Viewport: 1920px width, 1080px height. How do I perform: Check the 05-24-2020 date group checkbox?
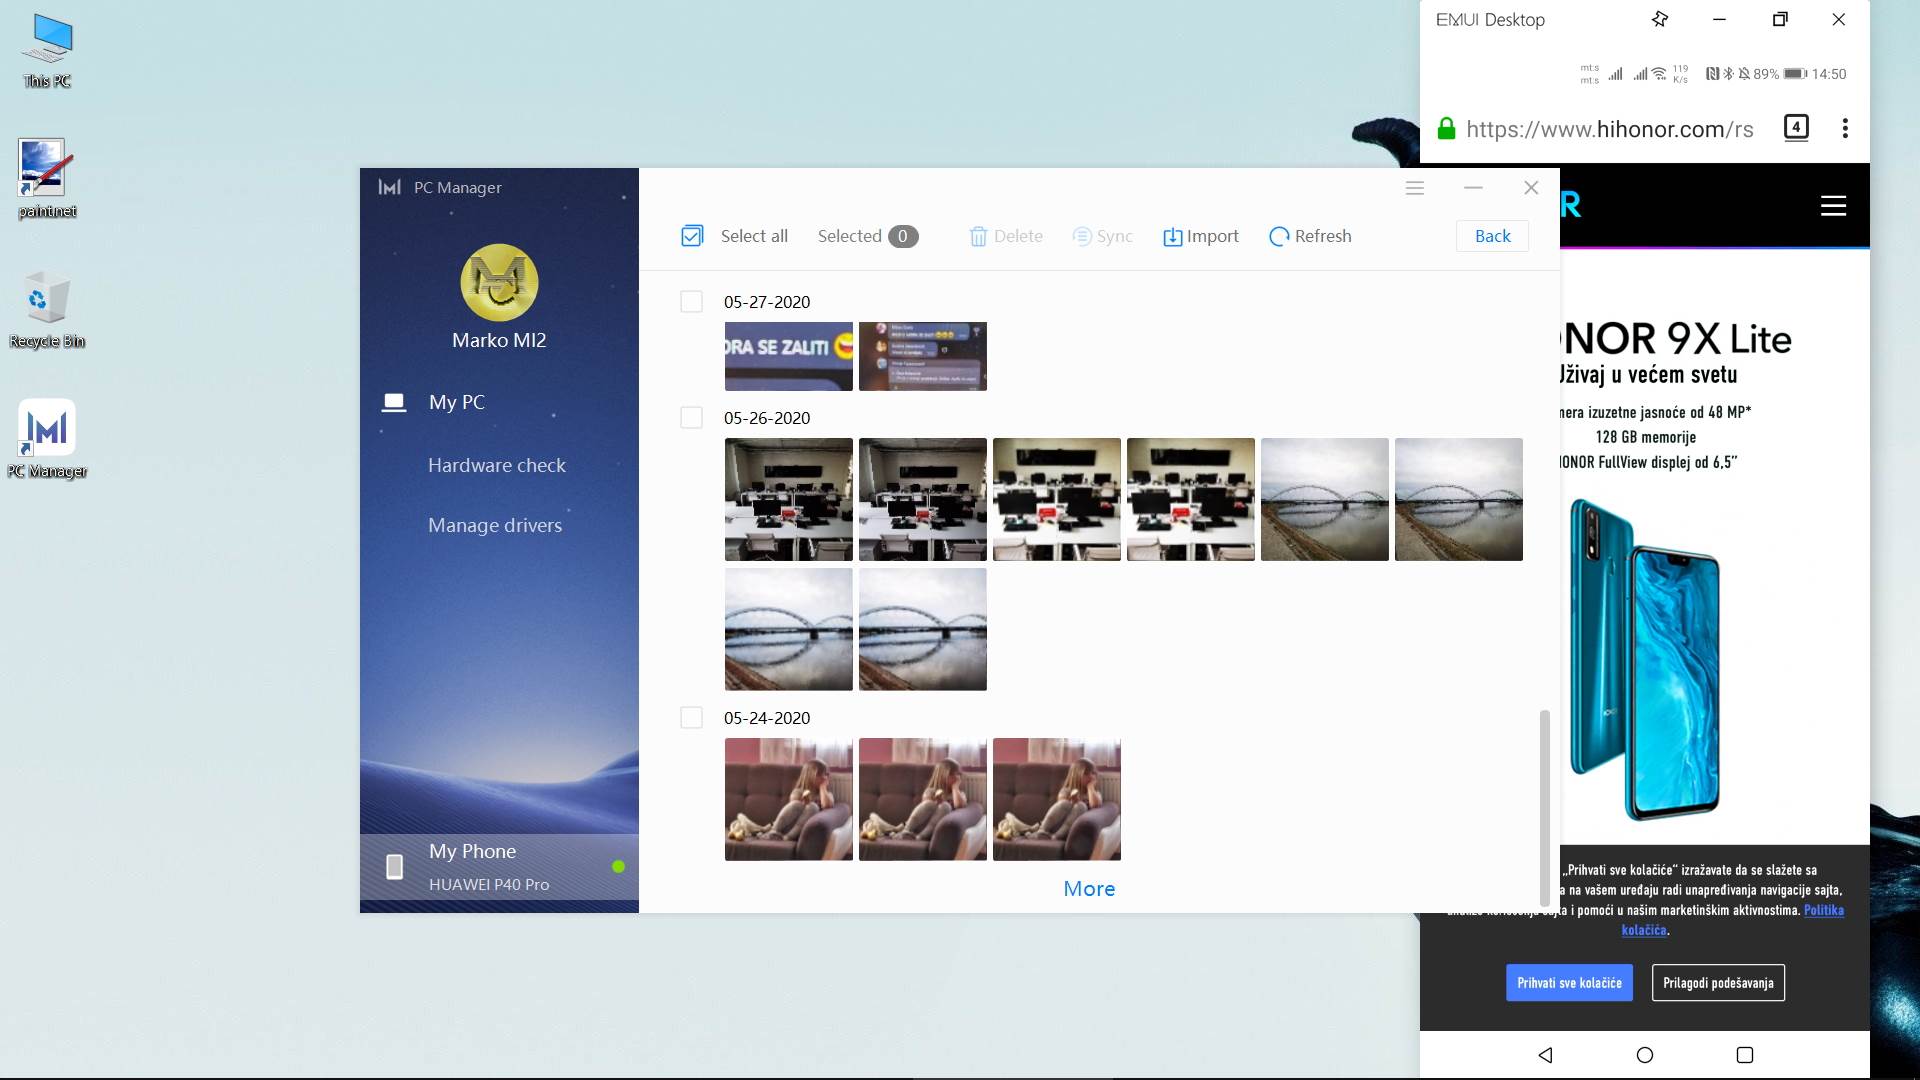pos(691,718)
